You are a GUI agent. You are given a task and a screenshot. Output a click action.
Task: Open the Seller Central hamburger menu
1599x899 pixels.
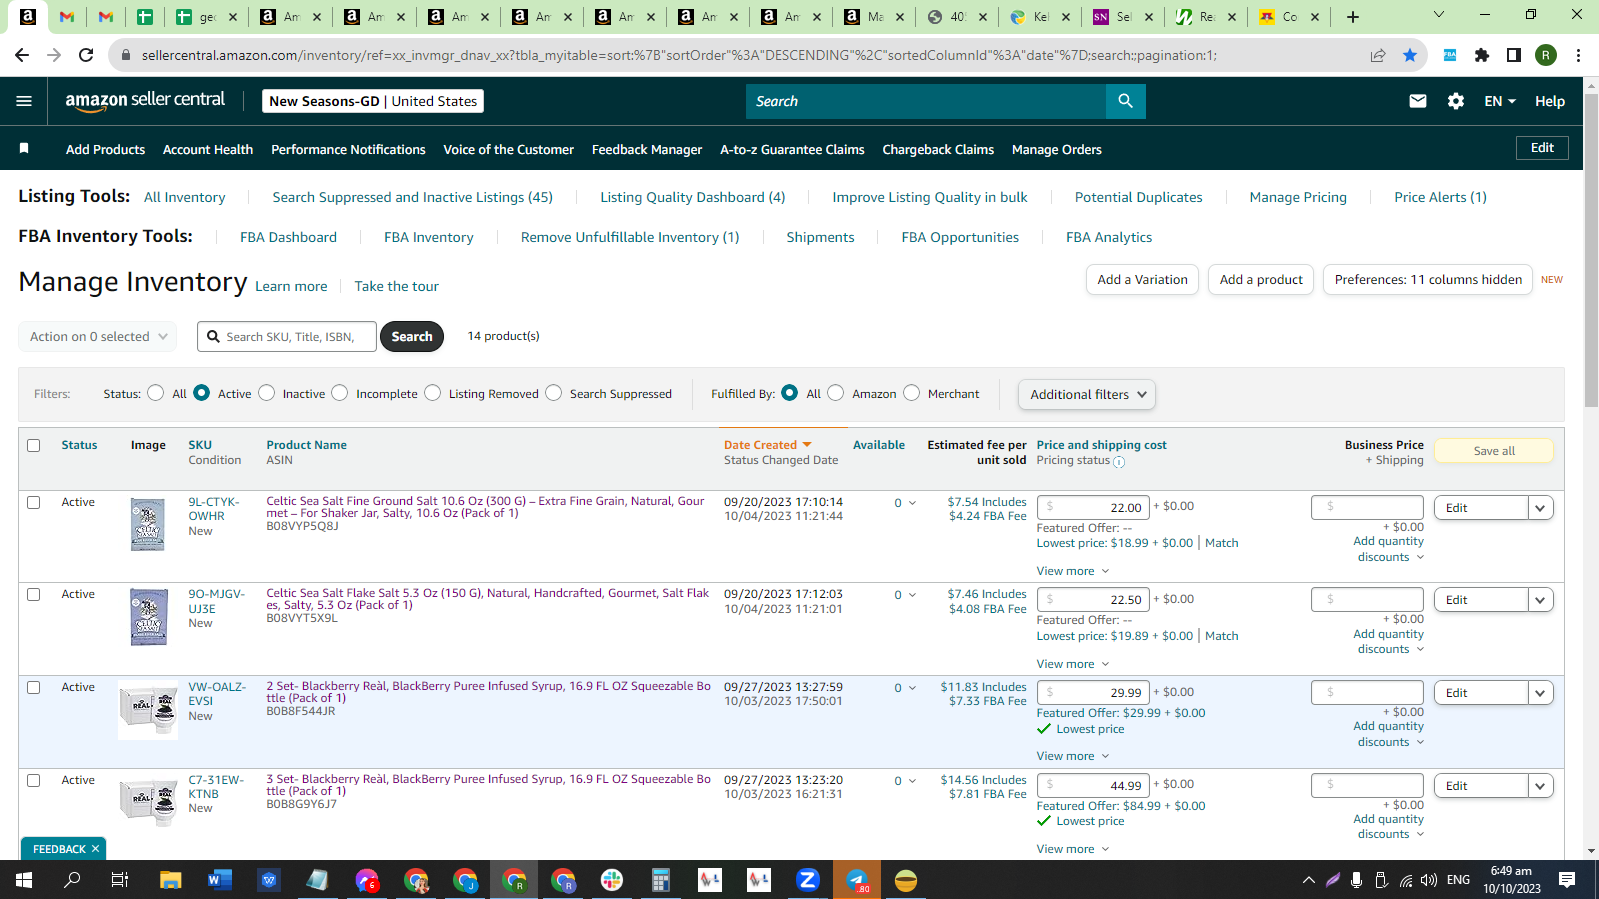24,101
